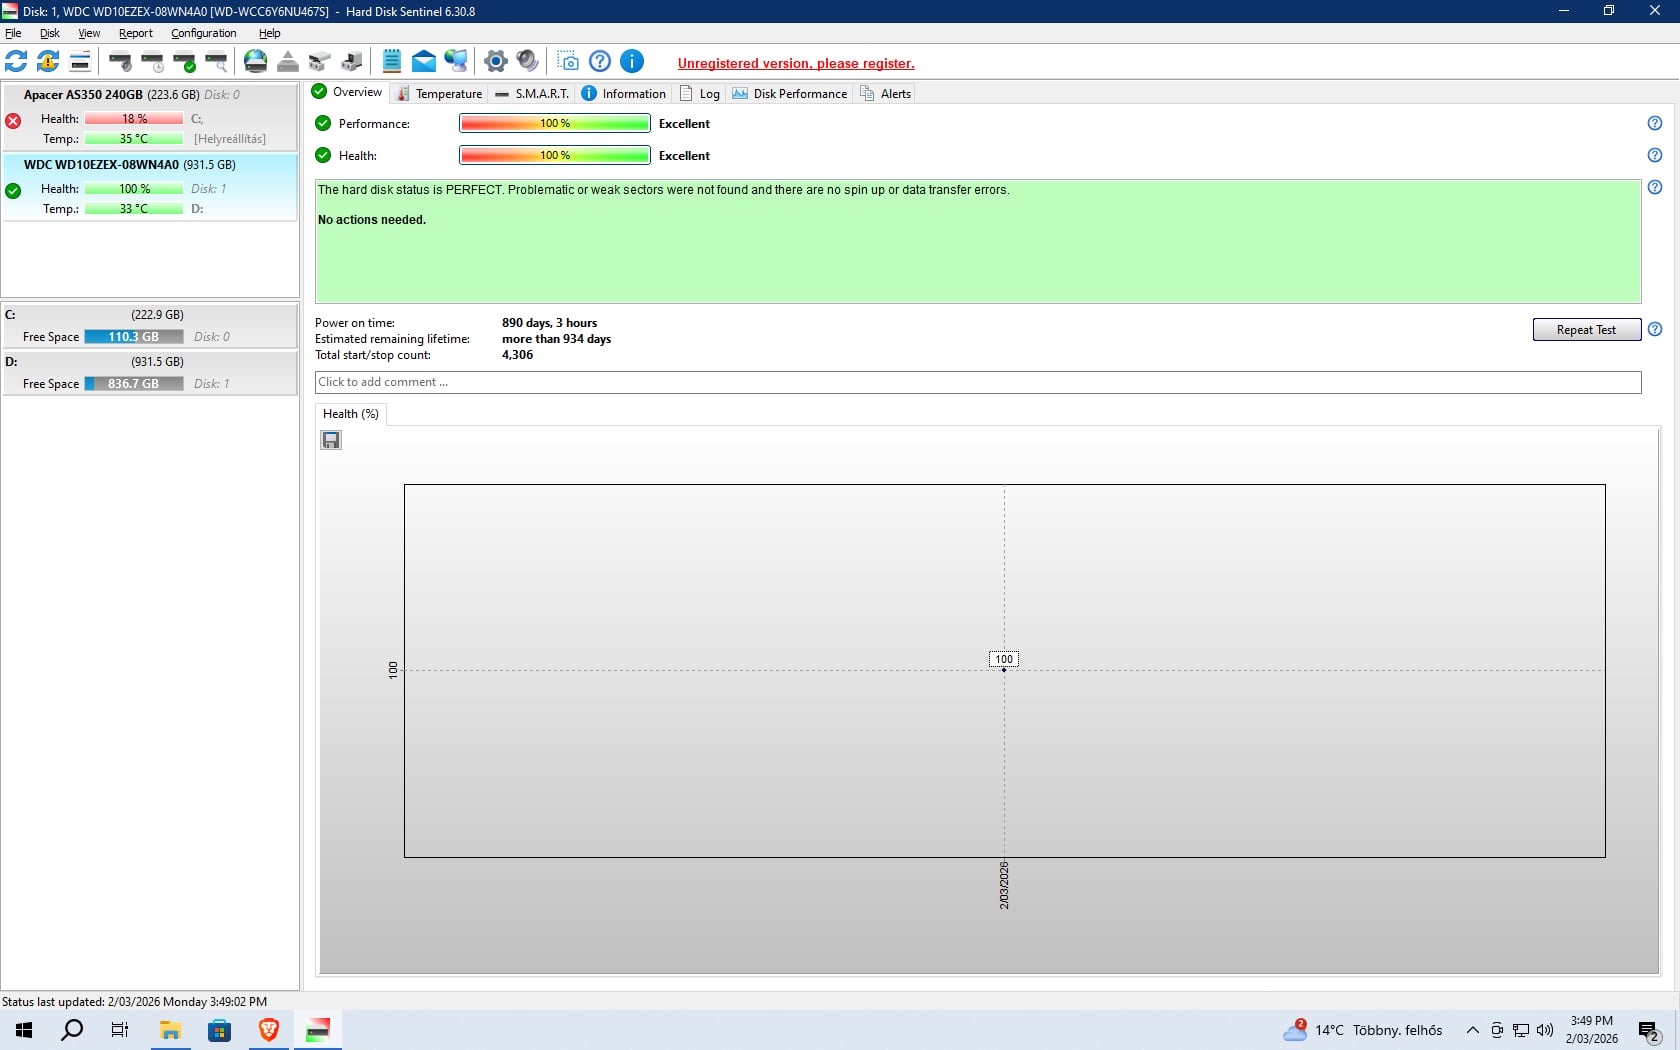Click the taskbar volume icon

(1545, 1030)
